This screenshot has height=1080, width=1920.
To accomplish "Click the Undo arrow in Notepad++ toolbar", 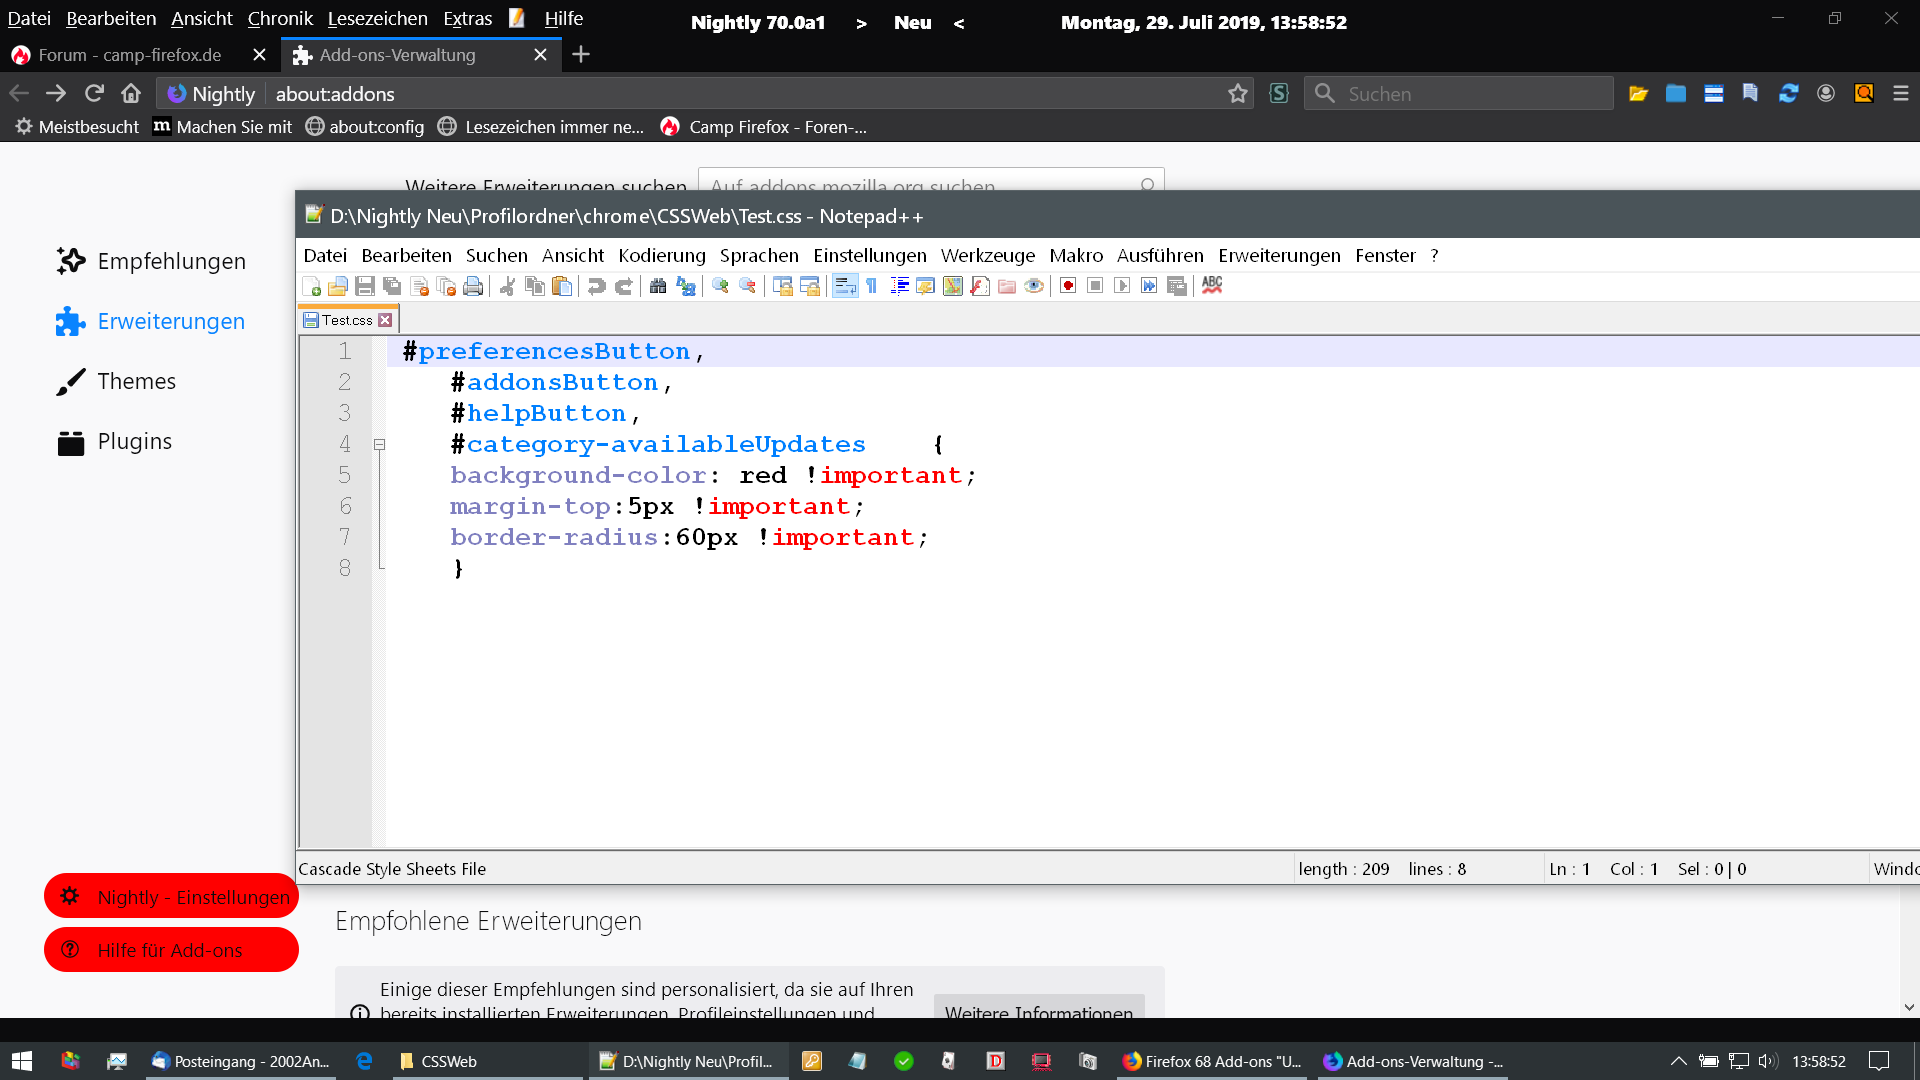I will pos(597,287).
